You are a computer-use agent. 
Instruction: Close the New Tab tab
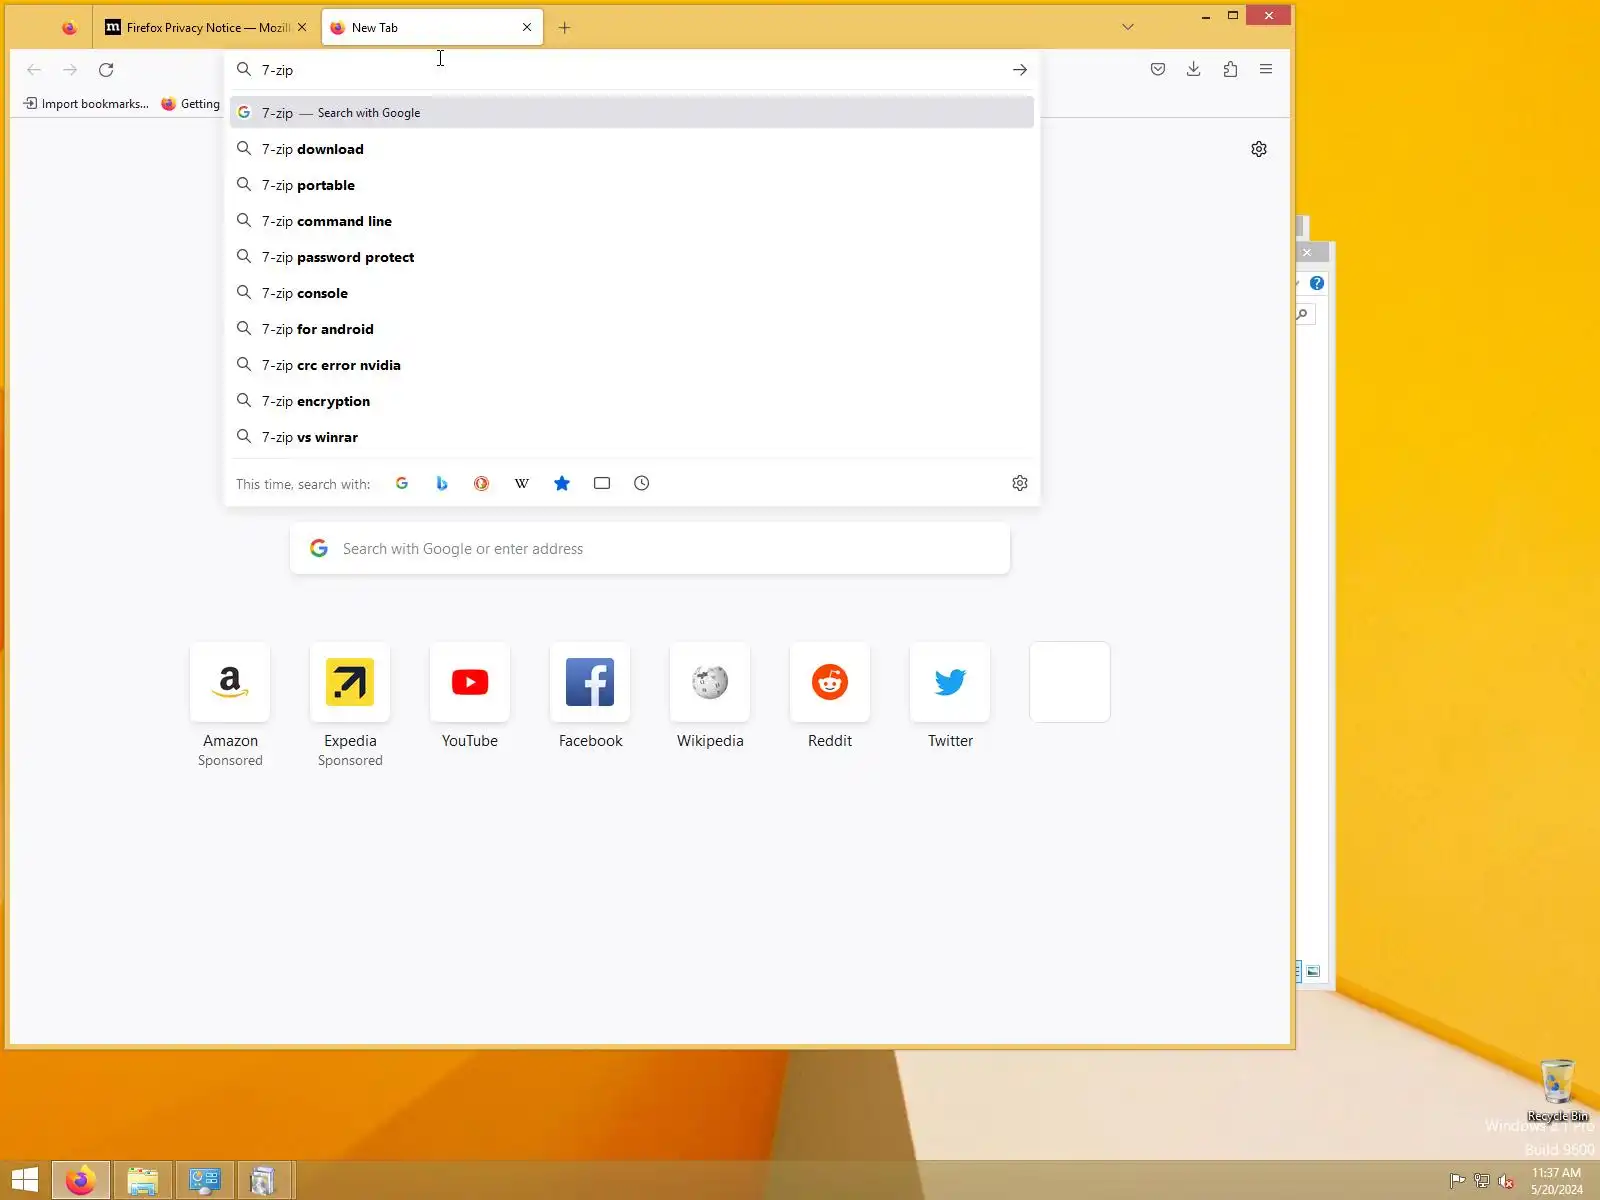(527, 28)
